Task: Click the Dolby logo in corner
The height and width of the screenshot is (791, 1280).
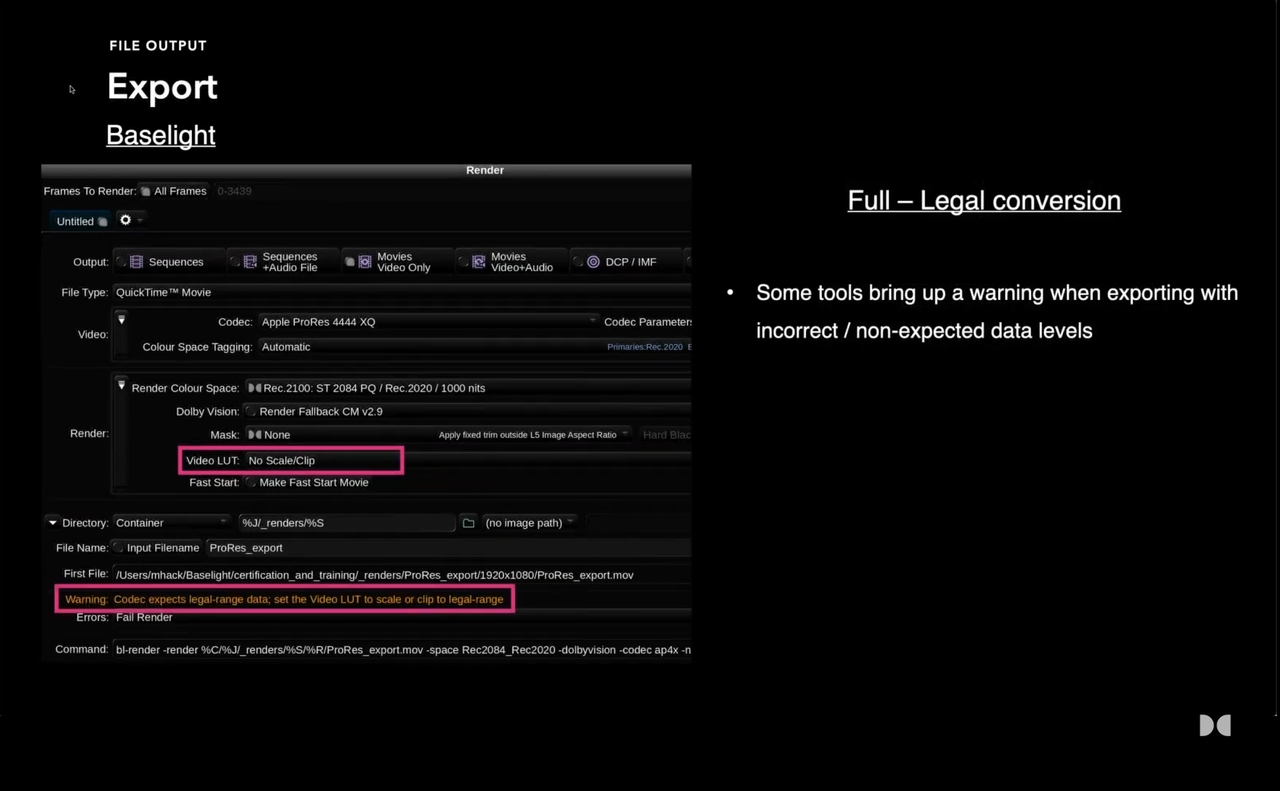Action: click(1215, 725)
